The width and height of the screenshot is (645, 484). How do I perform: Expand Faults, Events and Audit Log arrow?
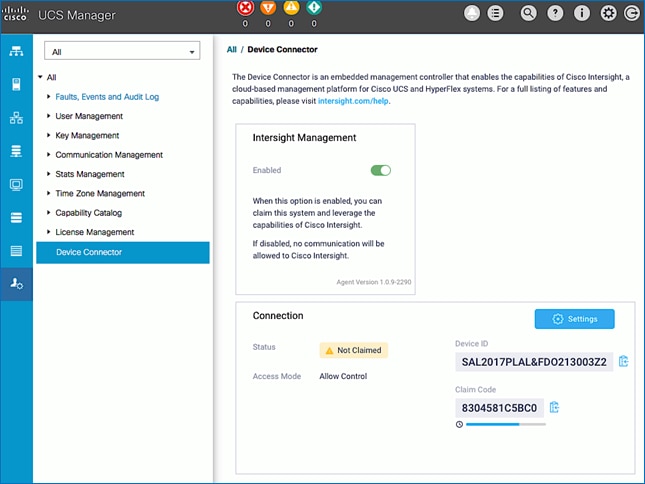tap(49, 97)
